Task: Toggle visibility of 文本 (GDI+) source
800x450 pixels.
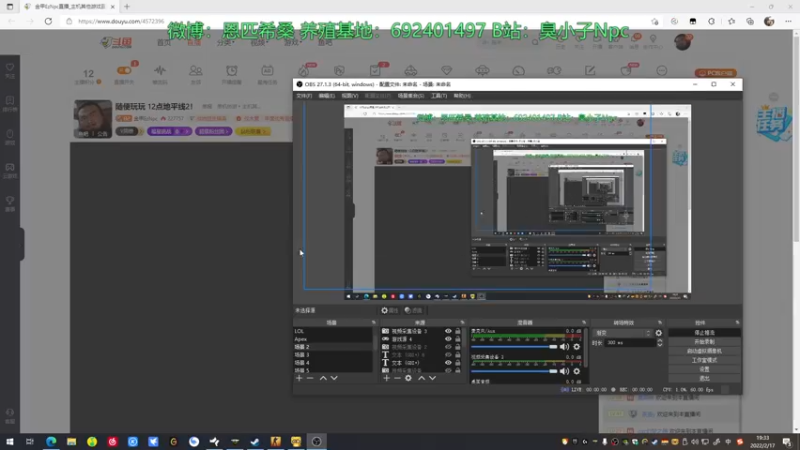Action: click(x=448, y=363)
